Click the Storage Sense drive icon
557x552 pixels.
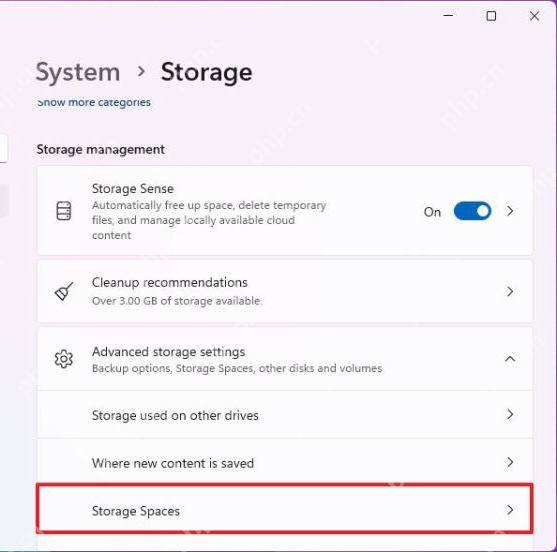[64, 211]
